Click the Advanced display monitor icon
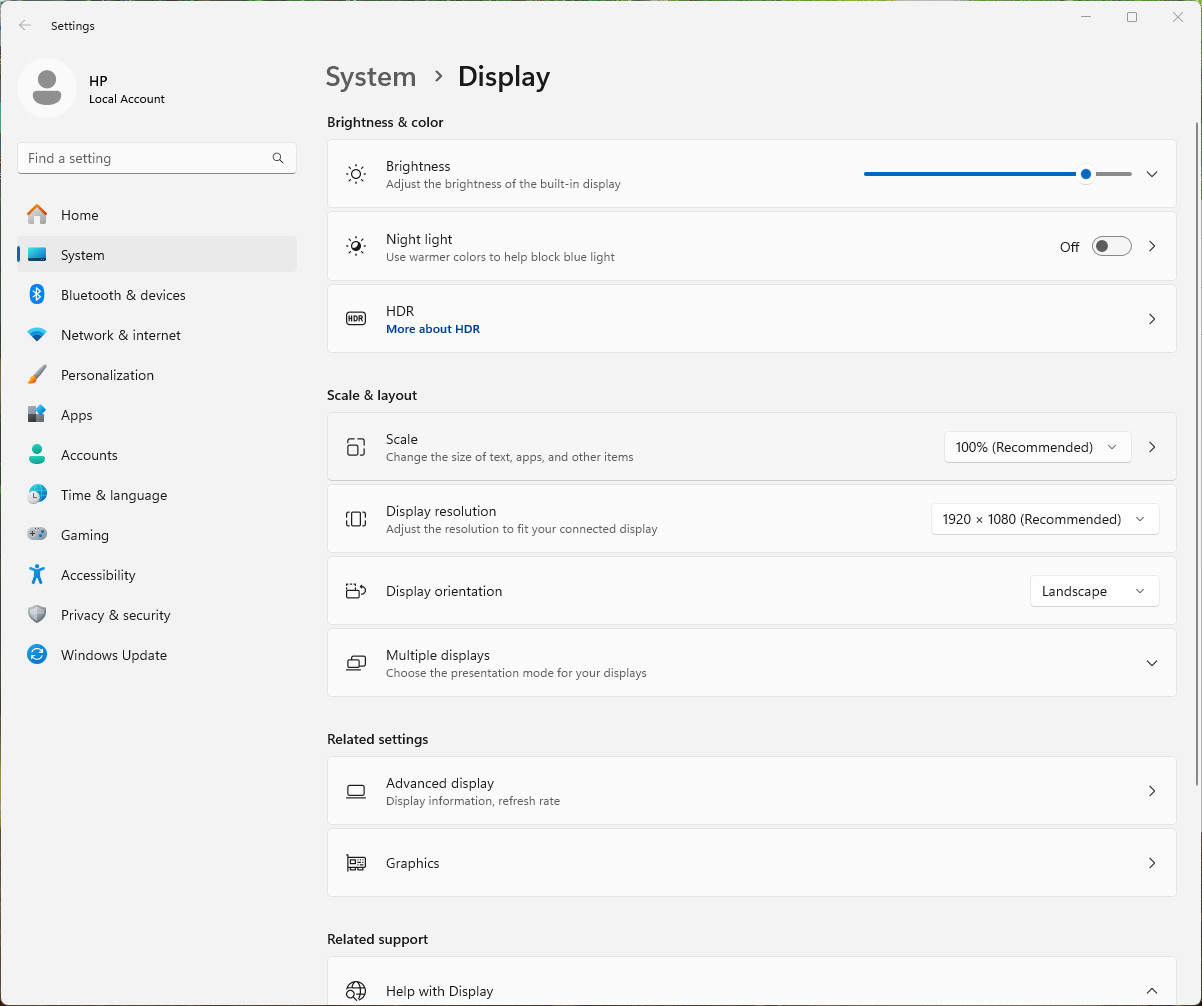Screen dimensions: 1202x1006 tap(356, 791)
